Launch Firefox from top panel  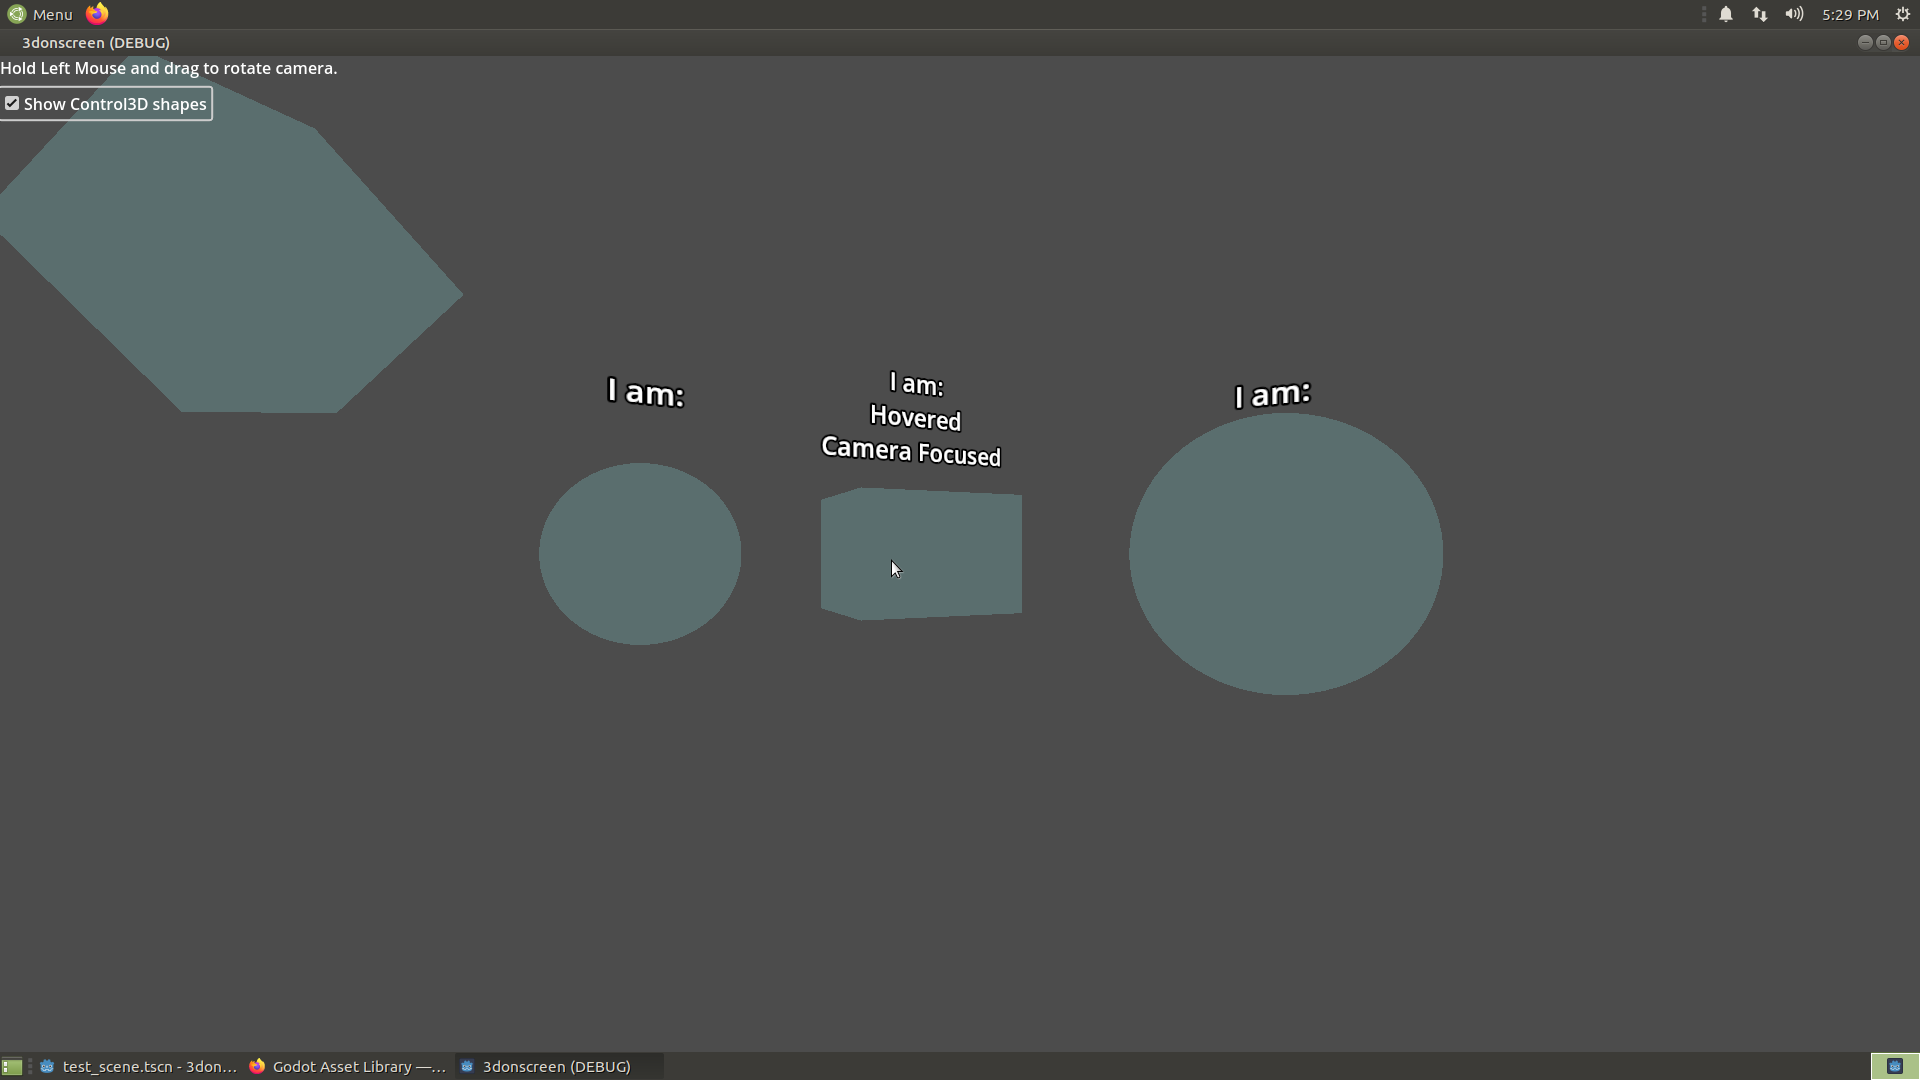coord(97,14)
